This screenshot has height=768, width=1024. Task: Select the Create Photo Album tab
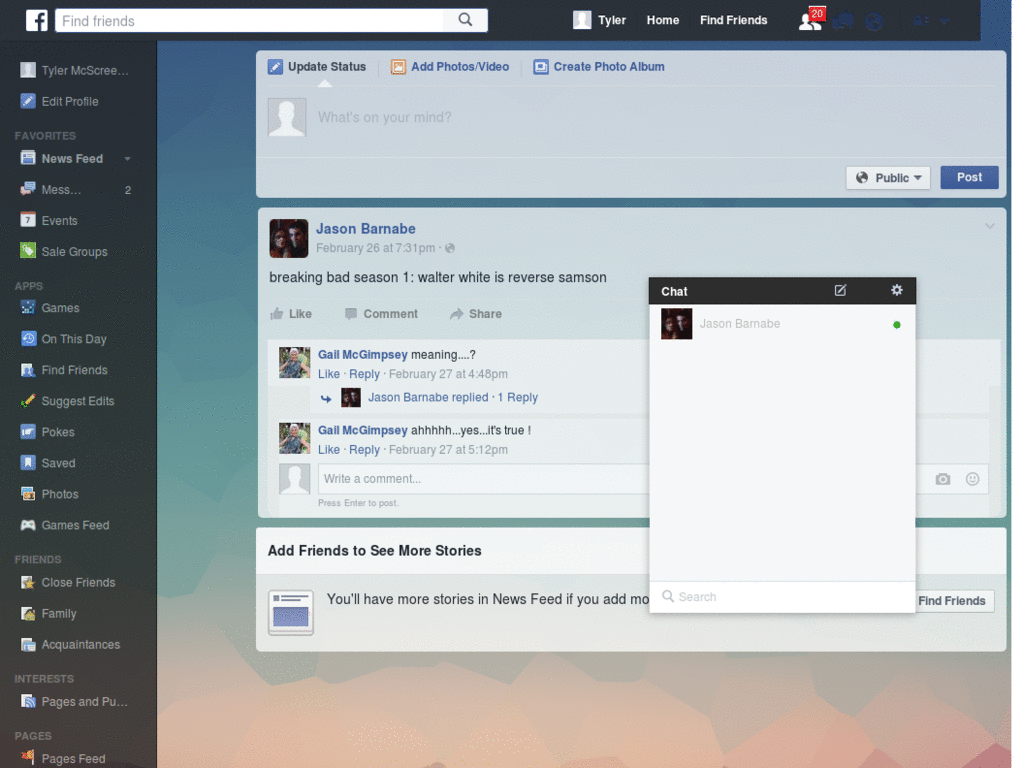pos(599,67)
